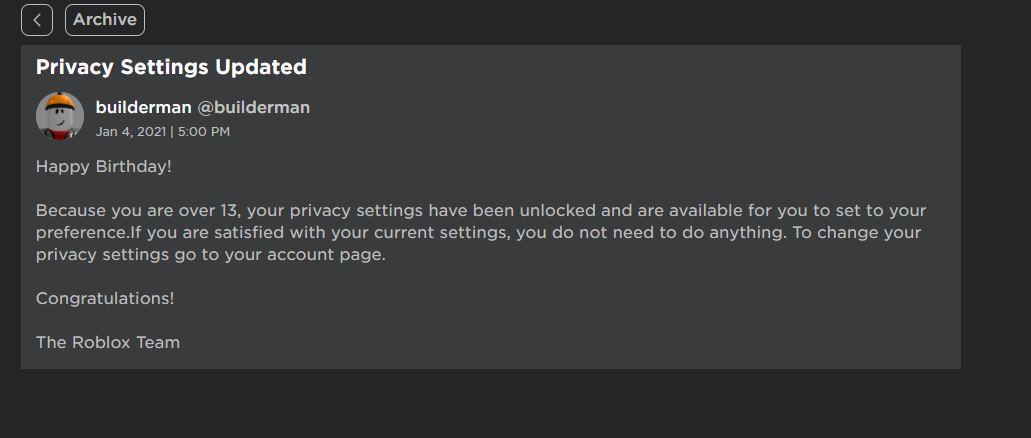
Task: Click the orange hard hat on avatar
Action: click(x=62, y=103)
